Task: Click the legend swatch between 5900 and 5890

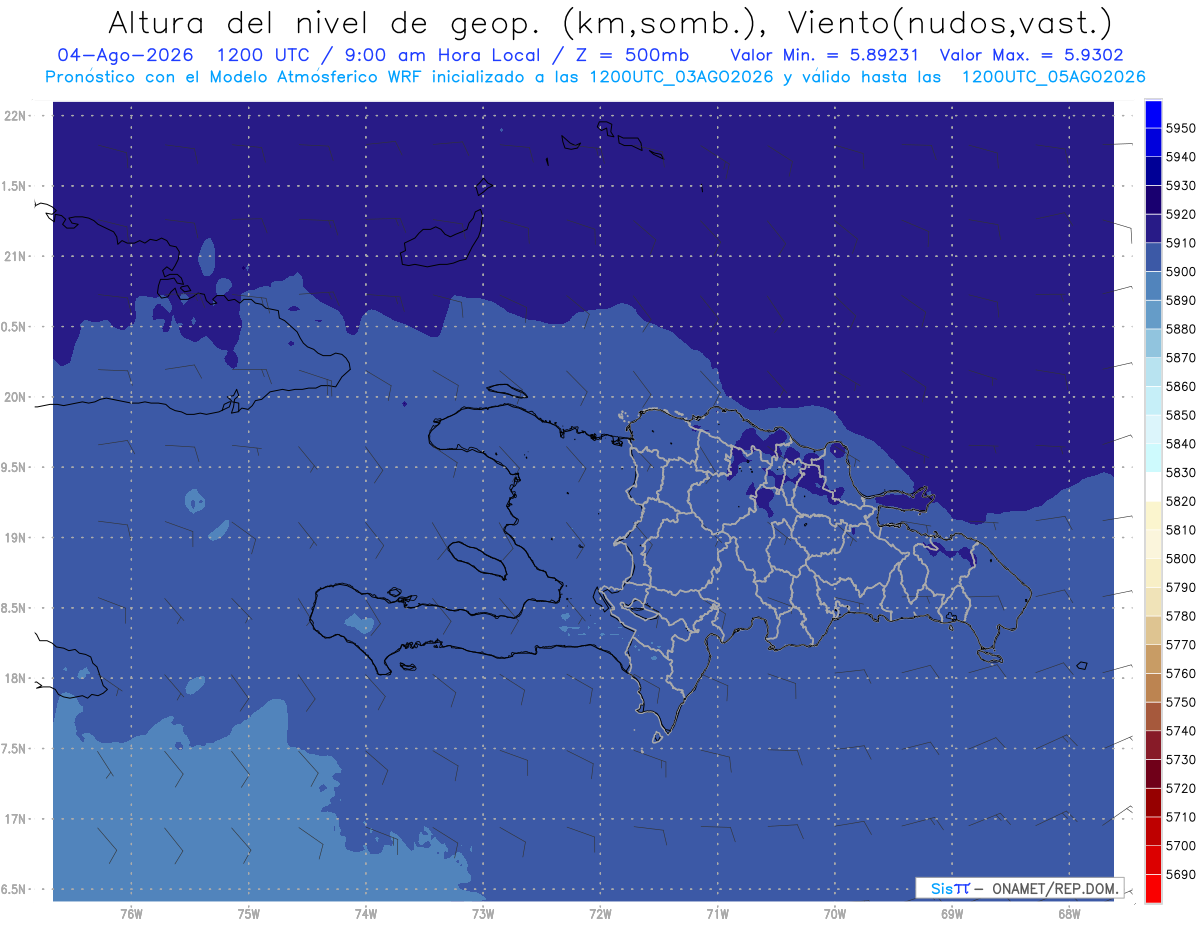Action: (1153, 286)
